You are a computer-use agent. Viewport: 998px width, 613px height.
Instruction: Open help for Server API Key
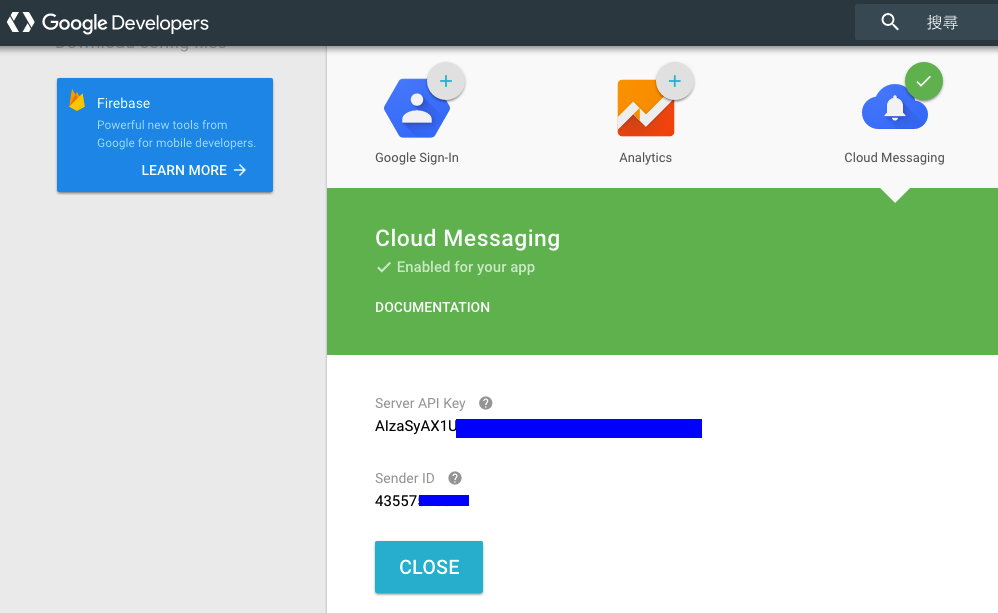486,403
